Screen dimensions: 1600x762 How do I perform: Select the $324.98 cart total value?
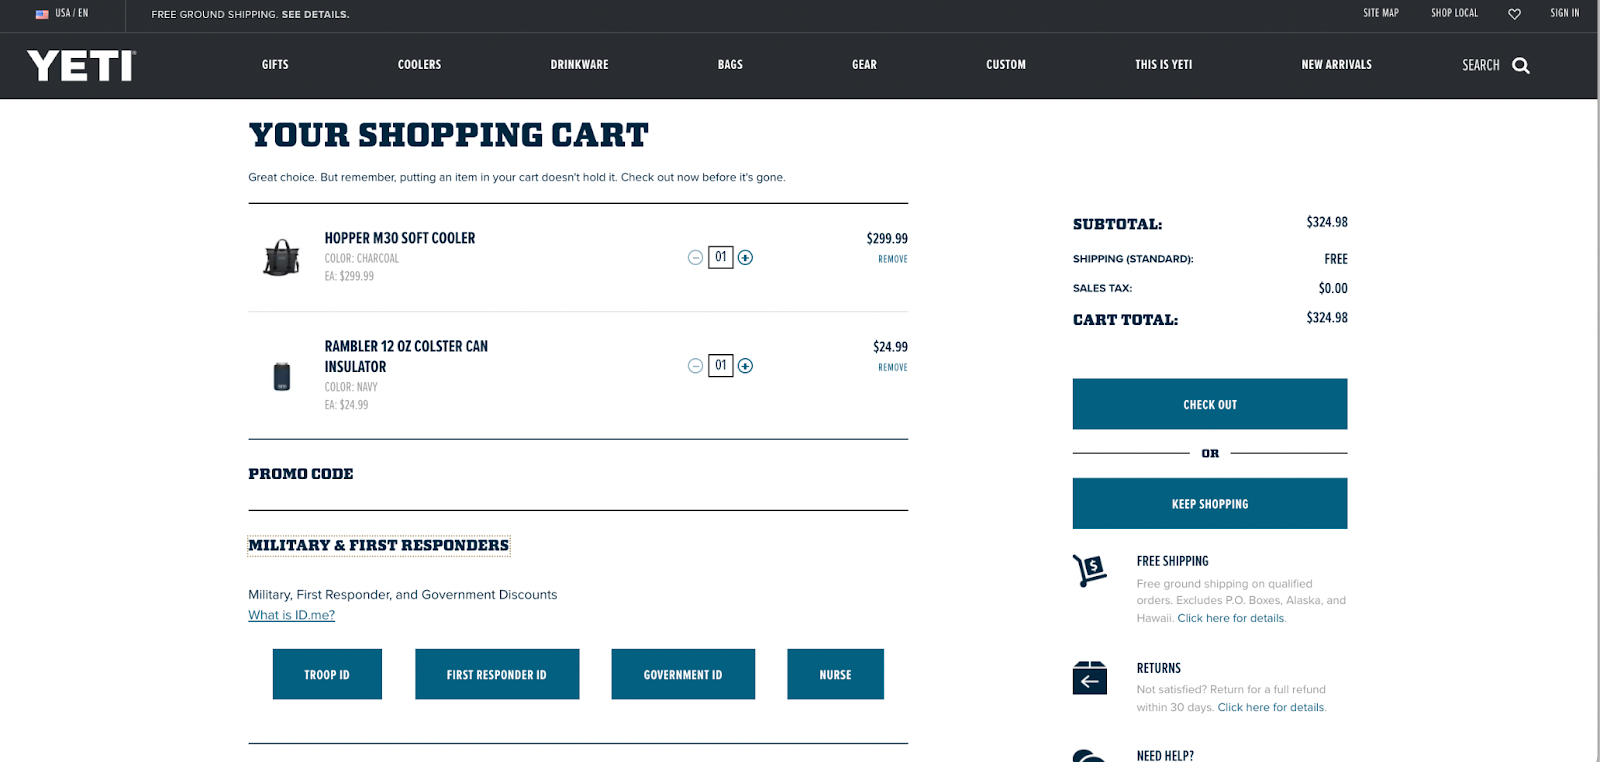tap(1327, 317)
